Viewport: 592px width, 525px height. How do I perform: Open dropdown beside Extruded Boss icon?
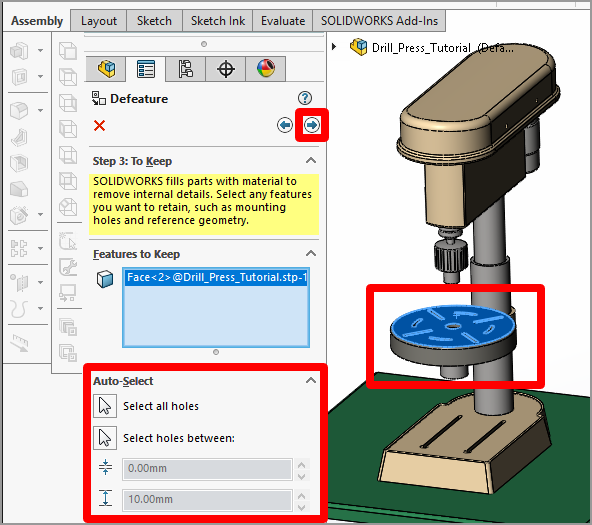40,50
